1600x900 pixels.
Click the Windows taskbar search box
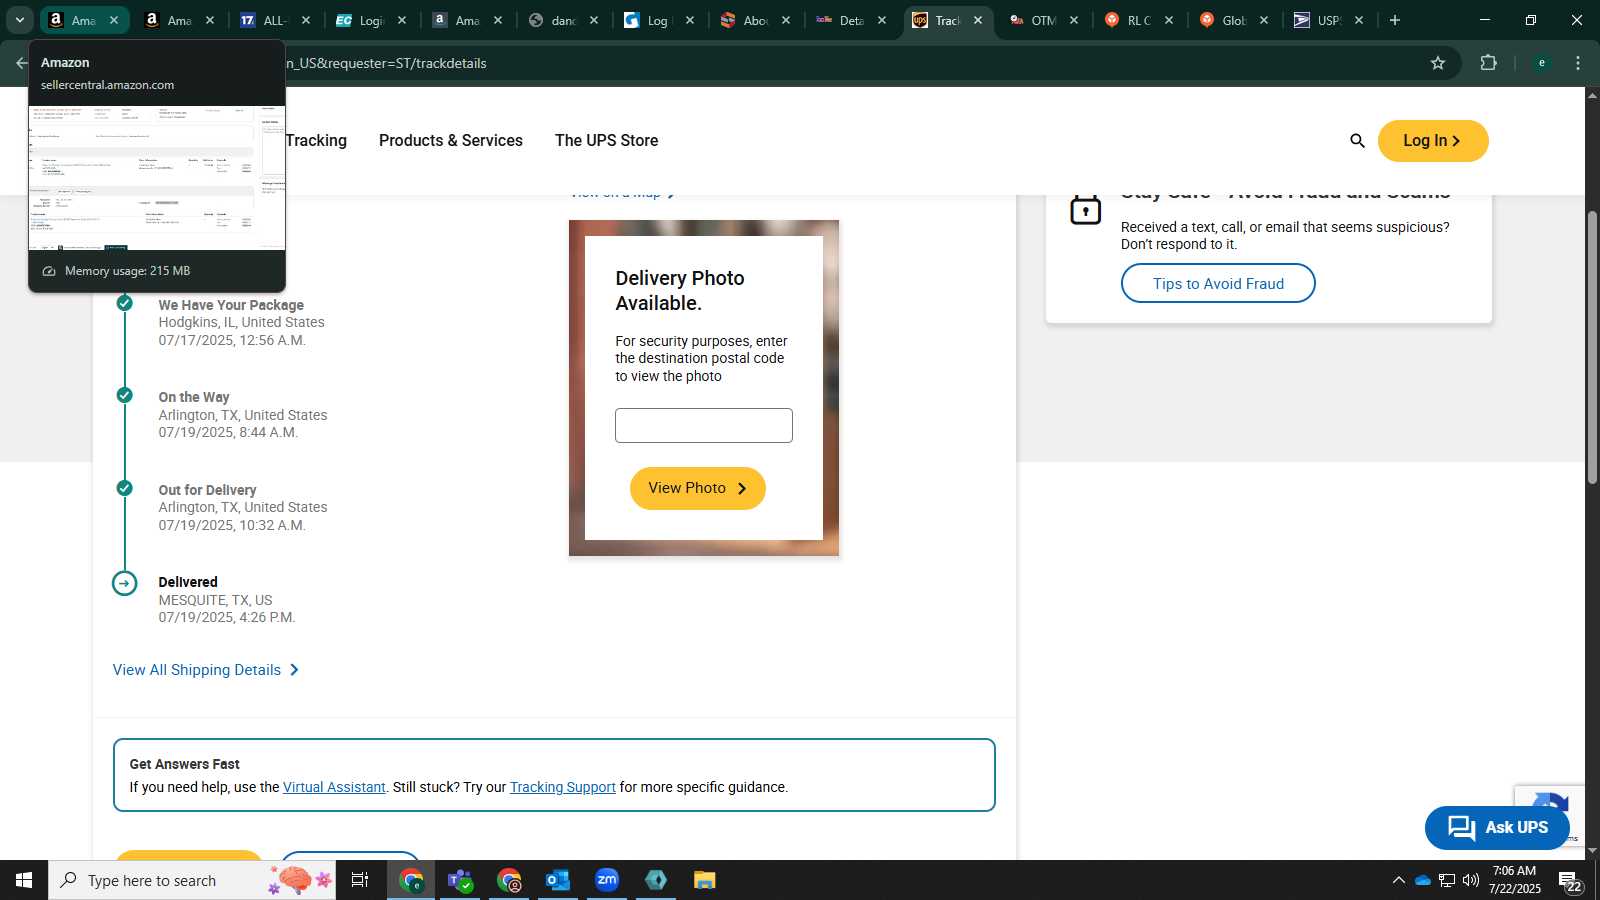pos(192,880)
